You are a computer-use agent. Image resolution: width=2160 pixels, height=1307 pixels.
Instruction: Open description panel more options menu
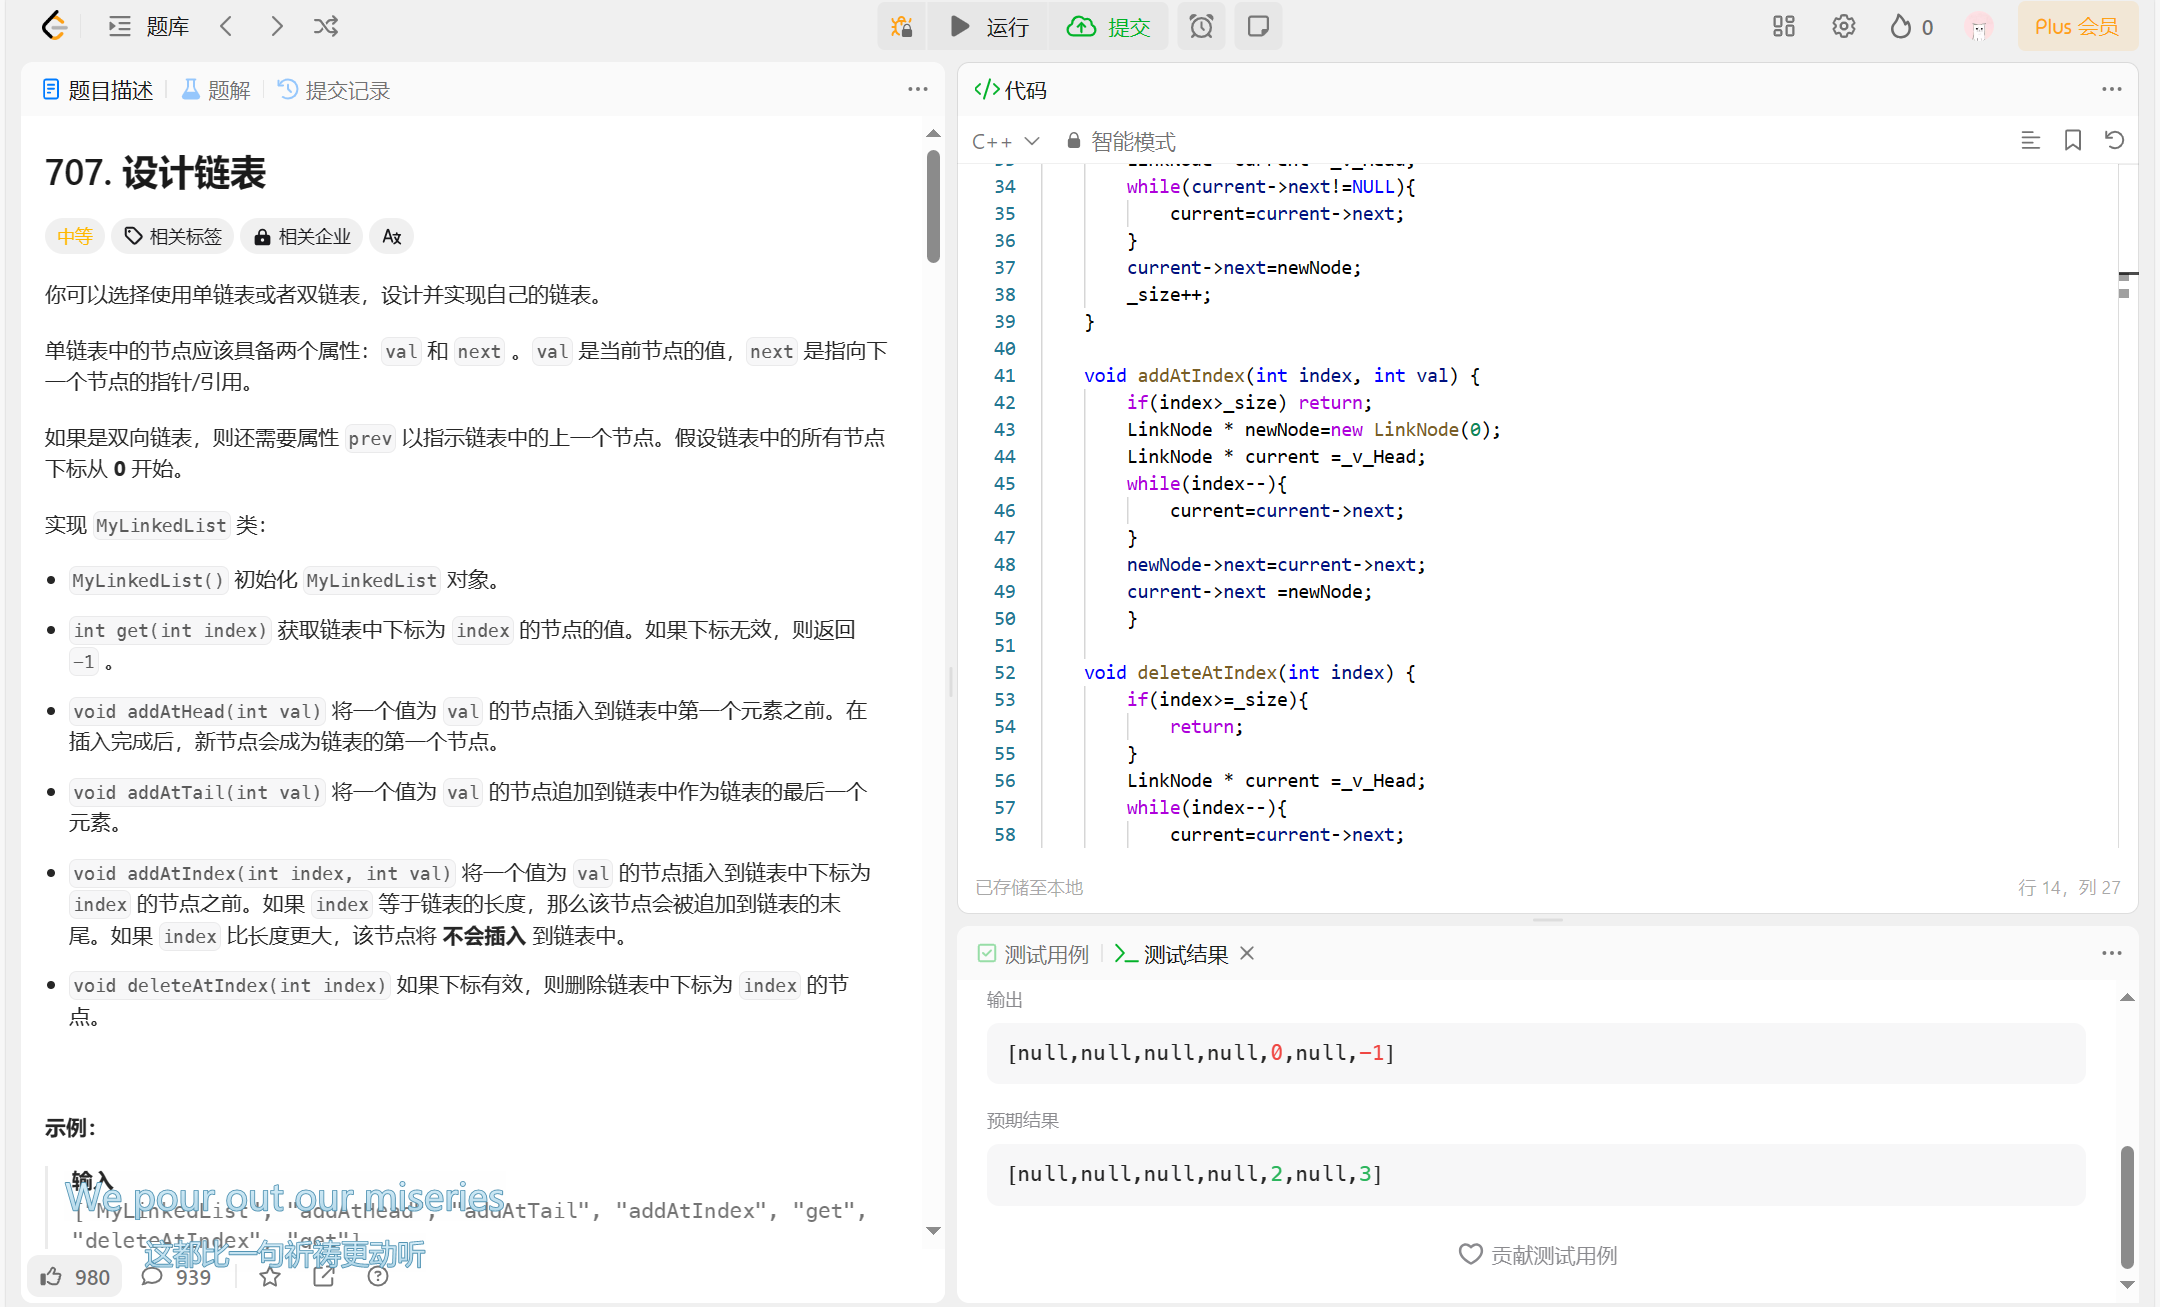918,89
